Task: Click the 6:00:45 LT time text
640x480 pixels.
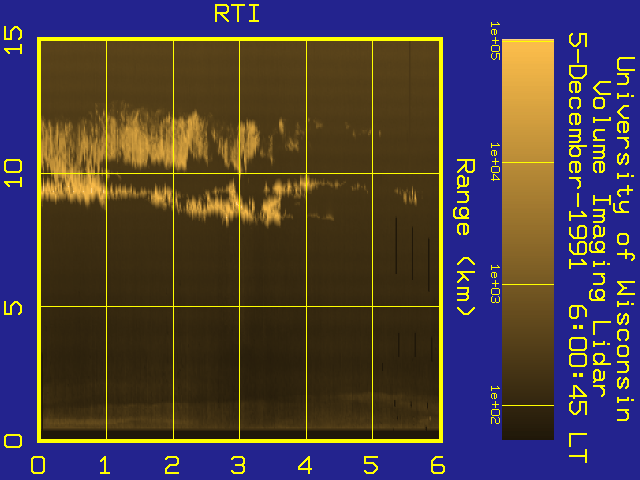Action: click(x=578, y=384)
